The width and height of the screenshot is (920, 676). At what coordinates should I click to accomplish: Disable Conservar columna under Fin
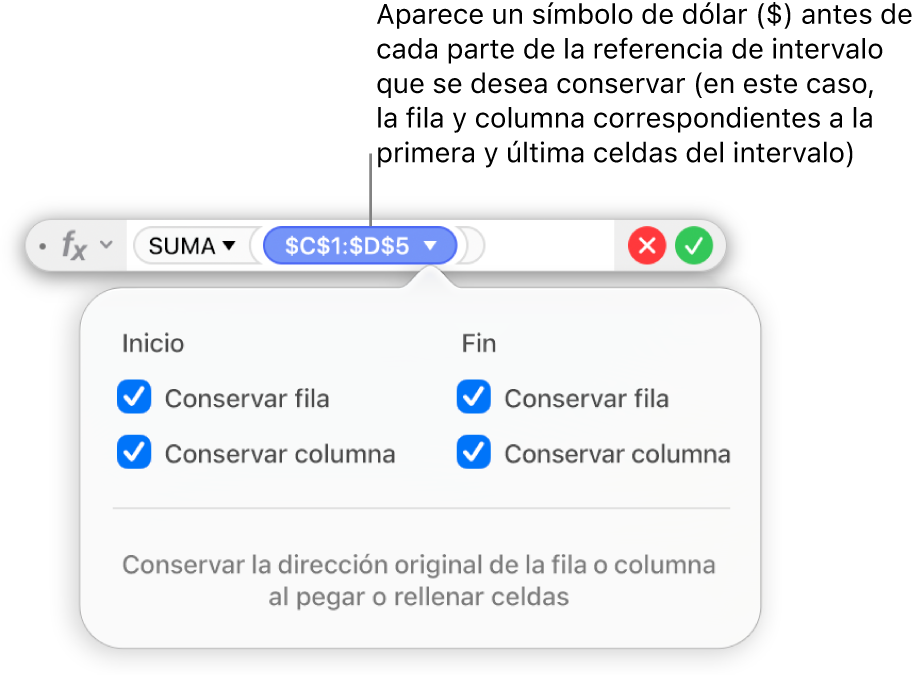(473, 452)
